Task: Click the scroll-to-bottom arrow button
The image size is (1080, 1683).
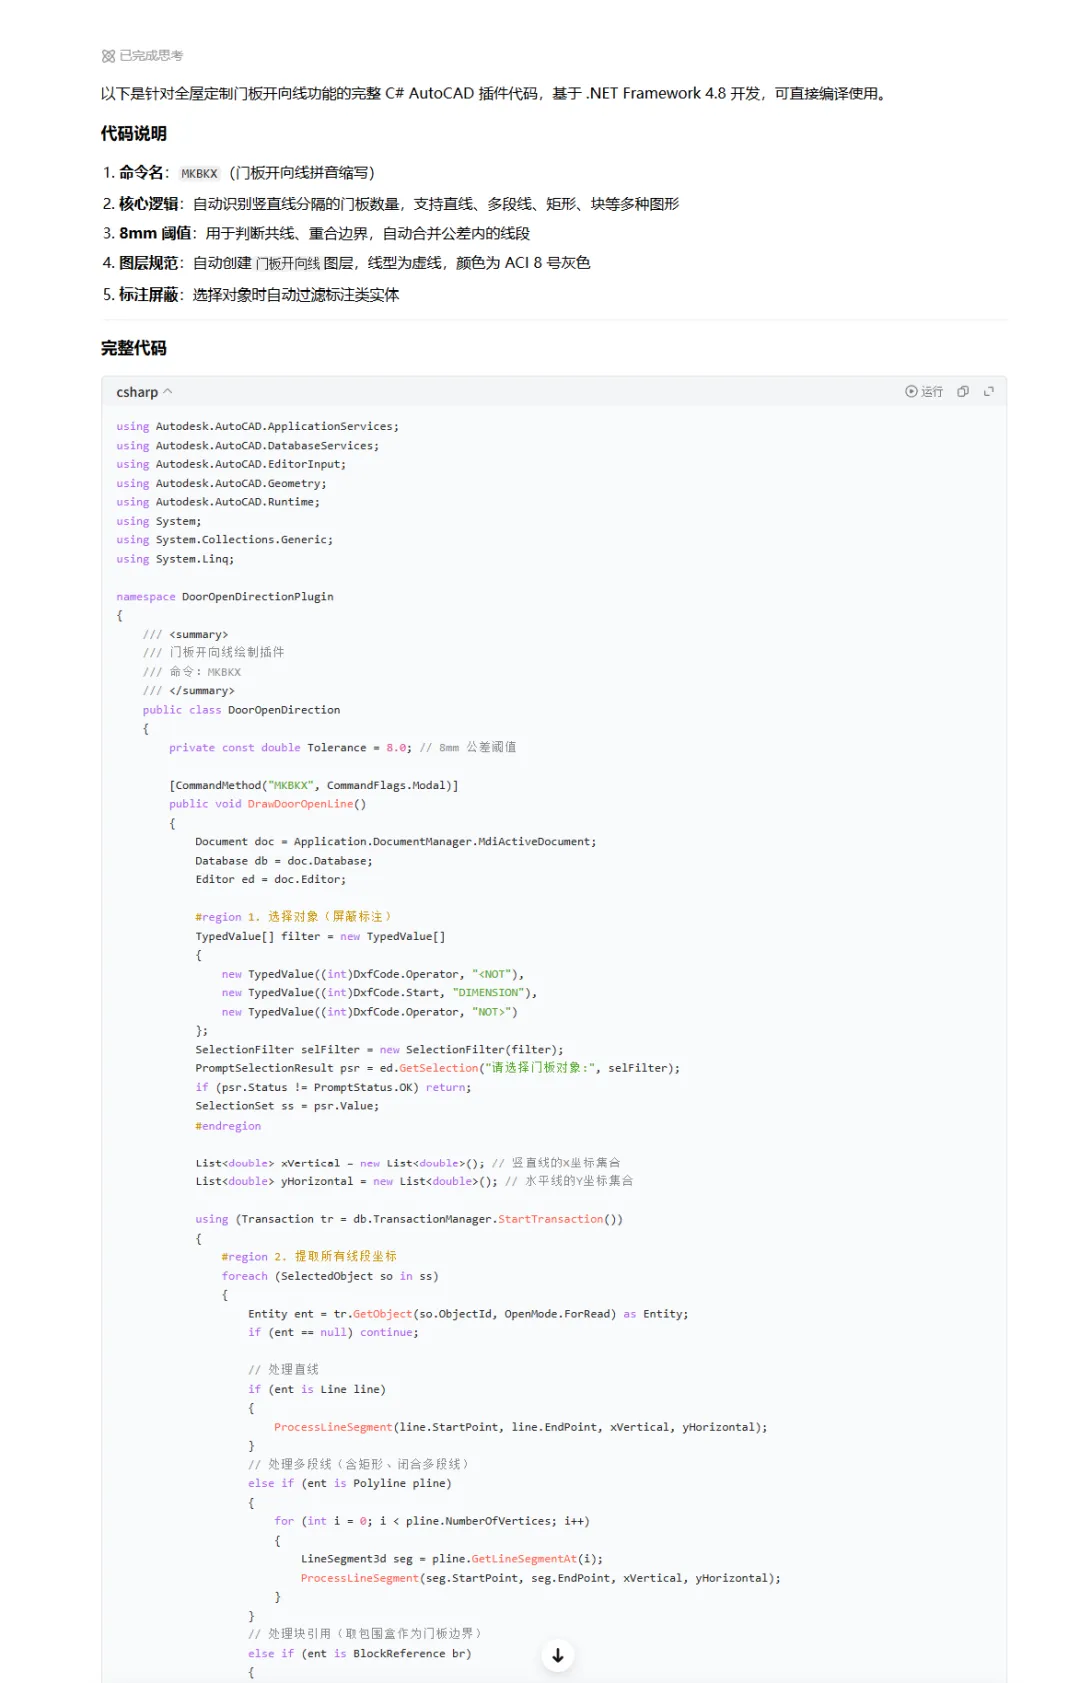Action: 558,1655
